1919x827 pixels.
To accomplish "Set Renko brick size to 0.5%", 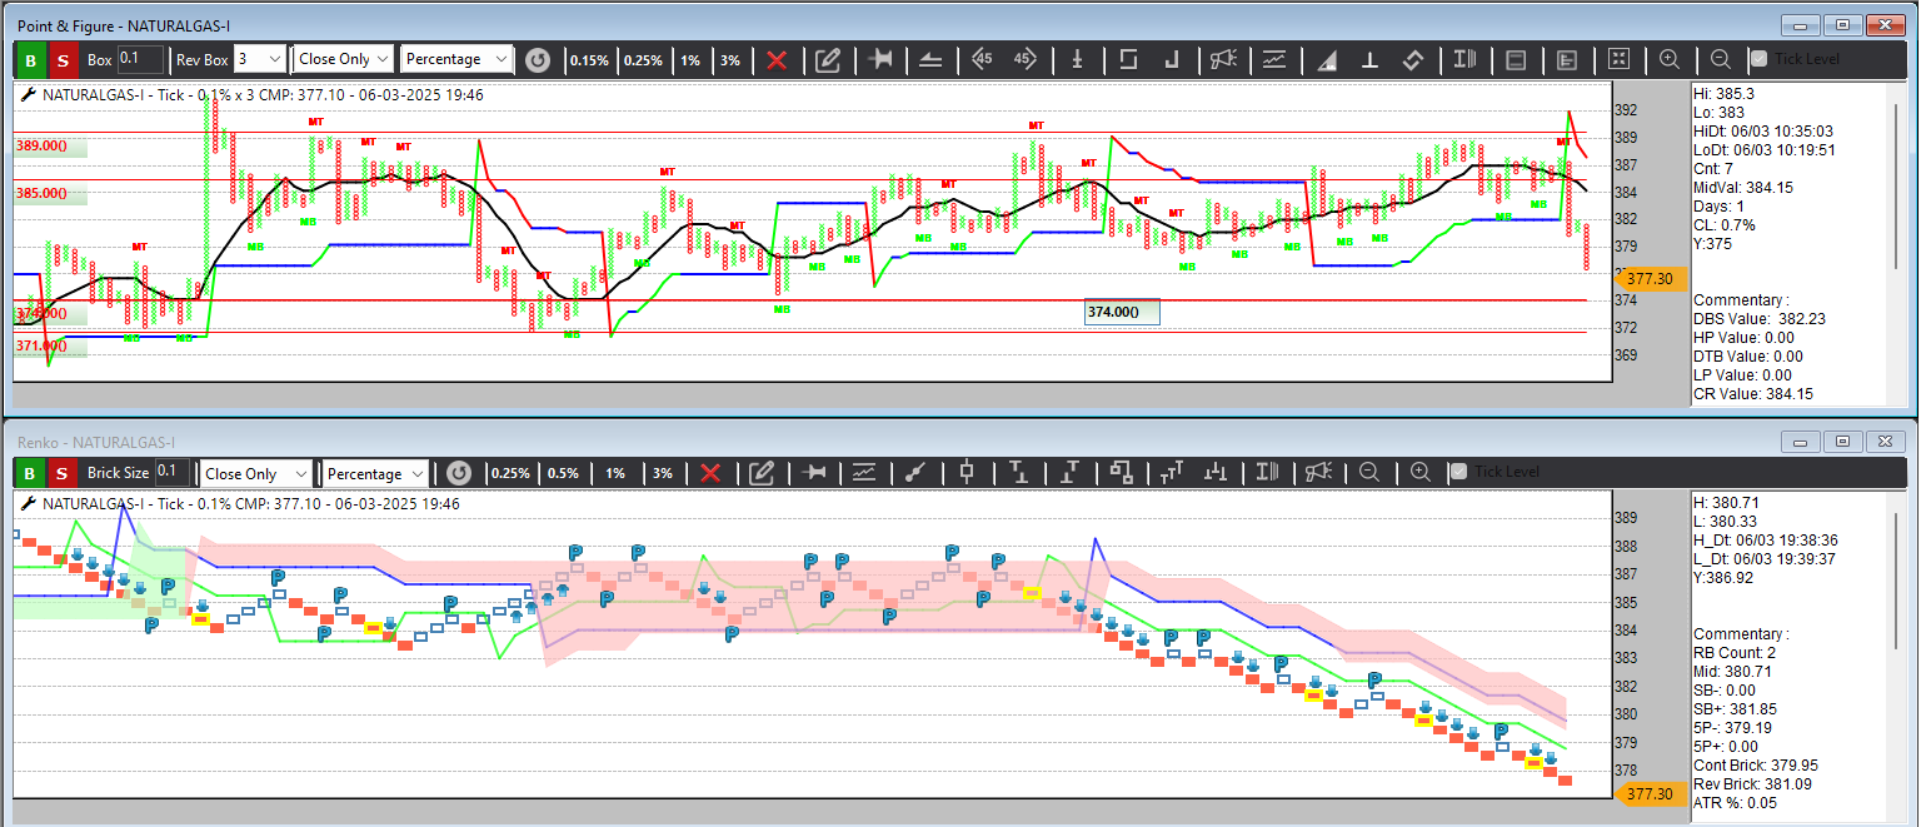I will [563, 473].
